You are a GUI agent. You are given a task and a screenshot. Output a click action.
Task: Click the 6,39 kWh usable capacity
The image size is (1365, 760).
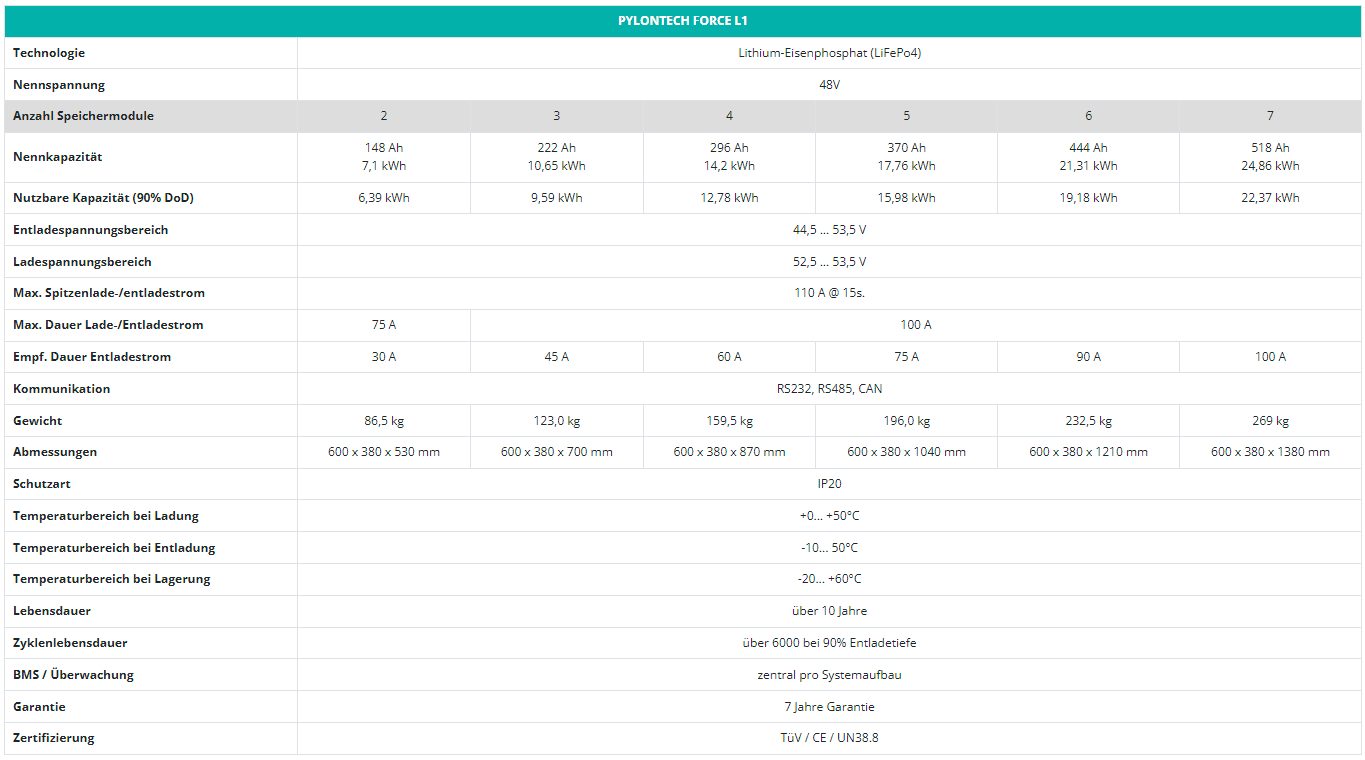pos(384,198)
